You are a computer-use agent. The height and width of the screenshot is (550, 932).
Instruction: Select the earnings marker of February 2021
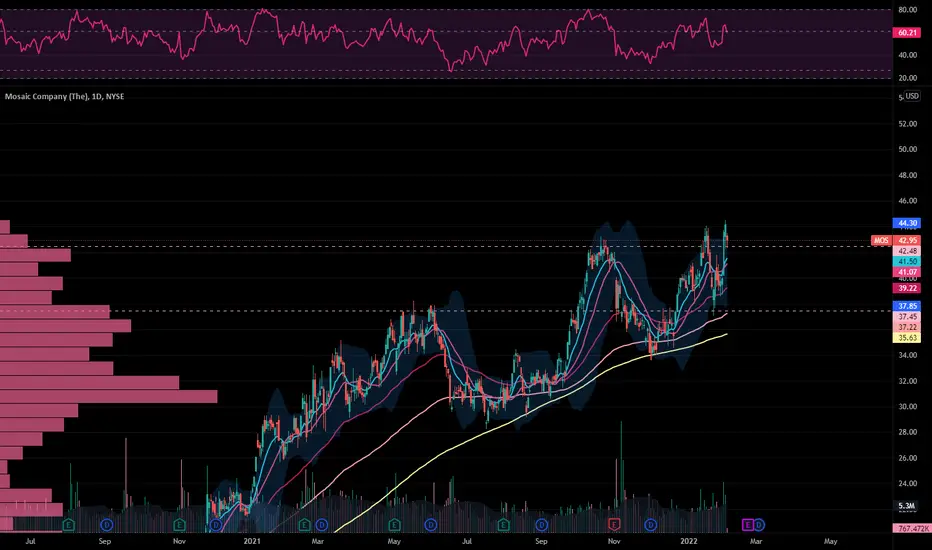tap(304, 525)
